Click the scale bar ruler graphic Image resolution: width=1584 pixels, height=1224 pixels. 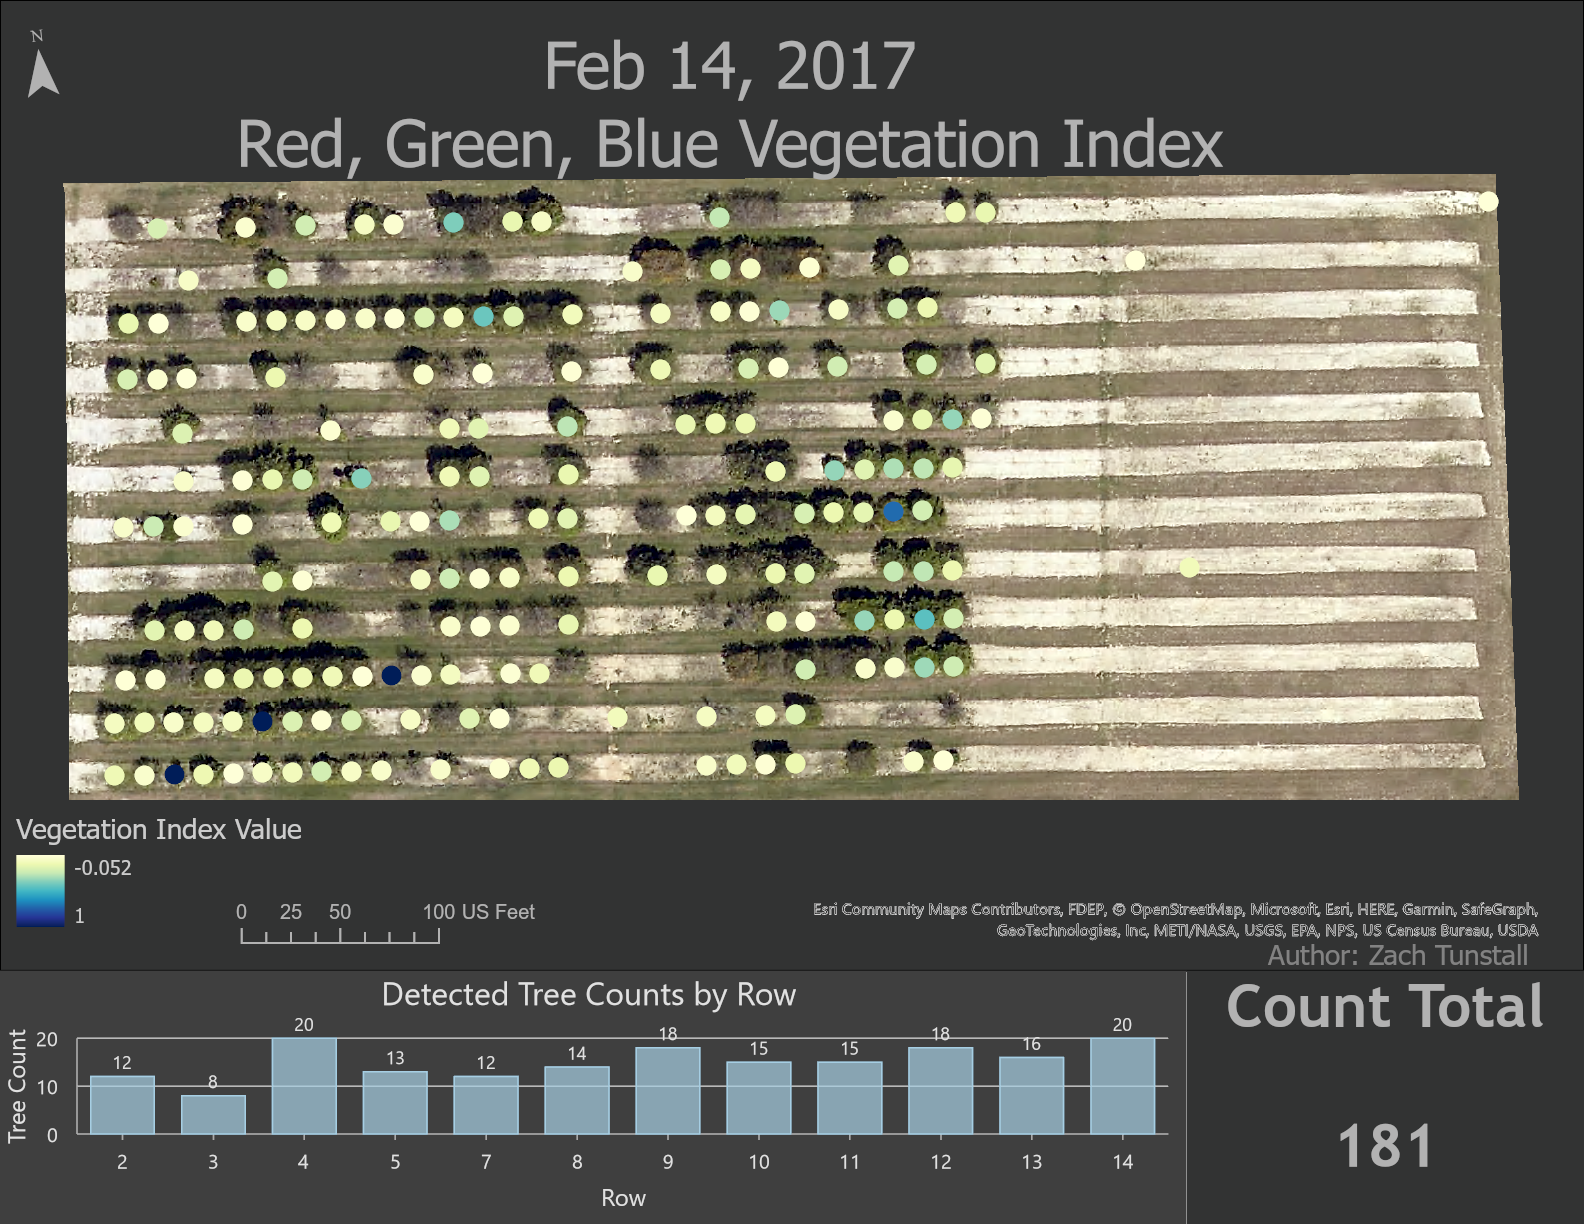340,936
